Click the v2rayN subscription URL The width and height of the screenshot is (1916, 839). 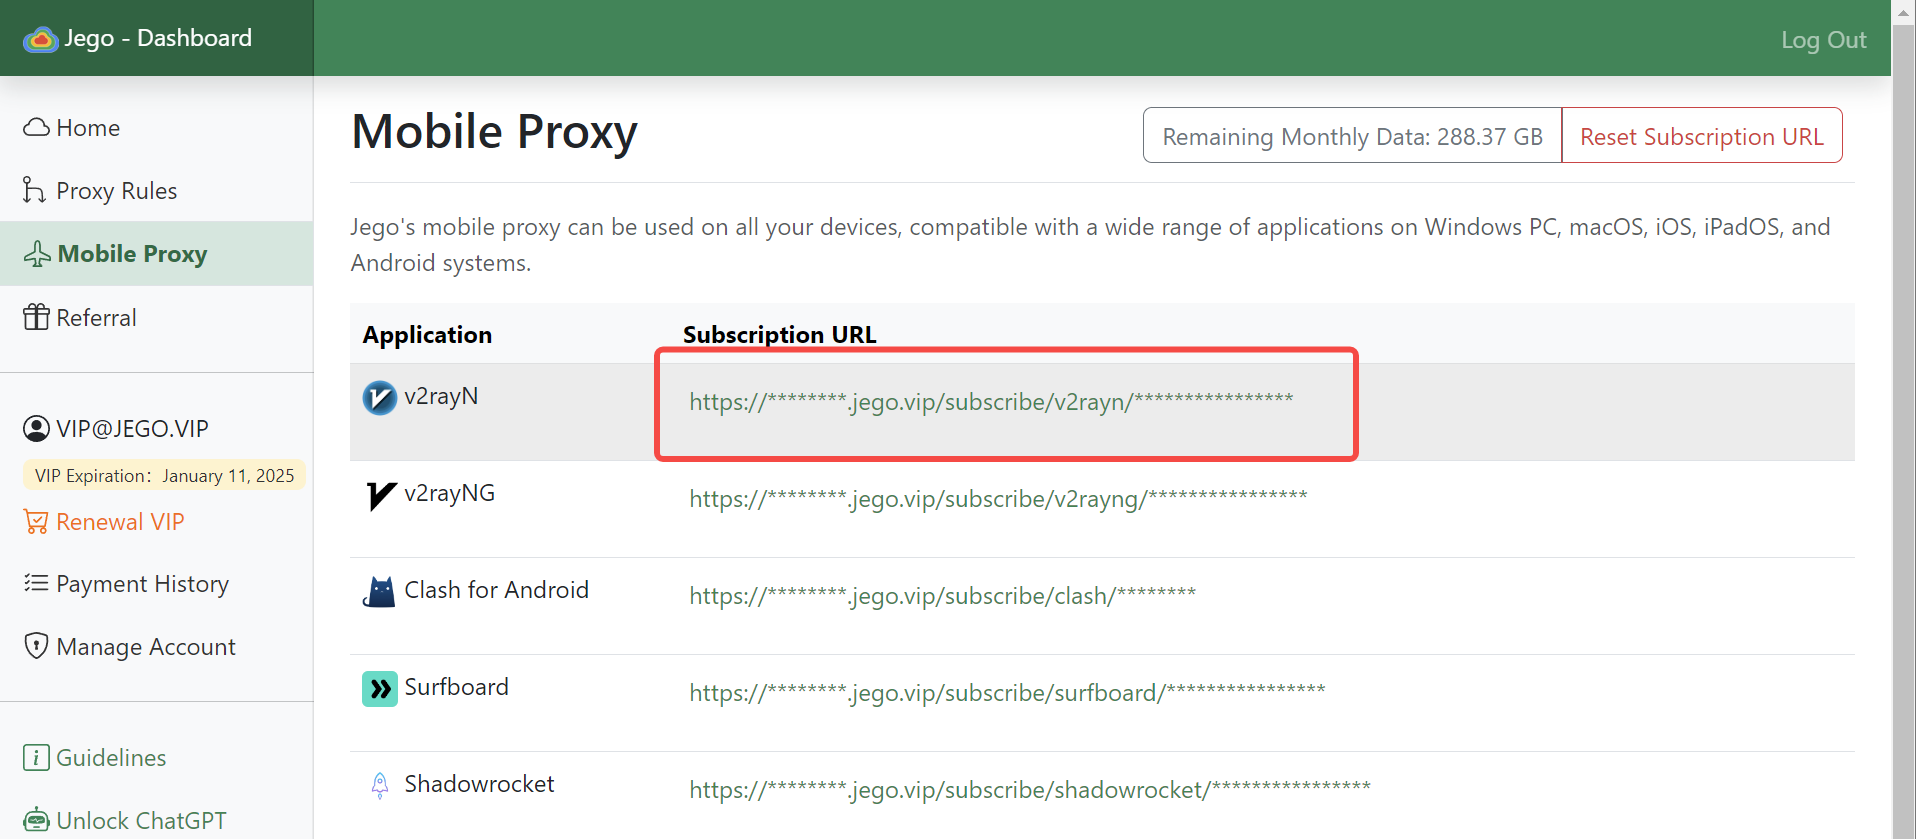pos(991,401)
